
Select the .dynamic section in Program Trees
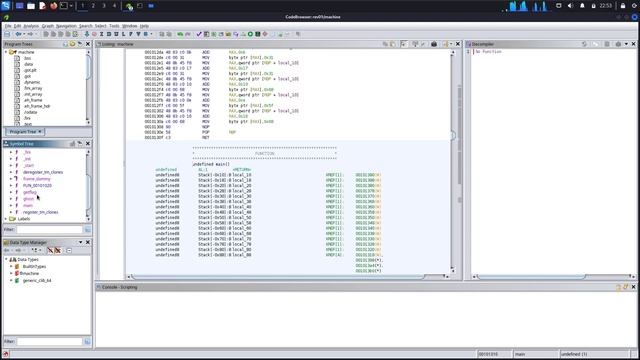[x=32, y=82]
